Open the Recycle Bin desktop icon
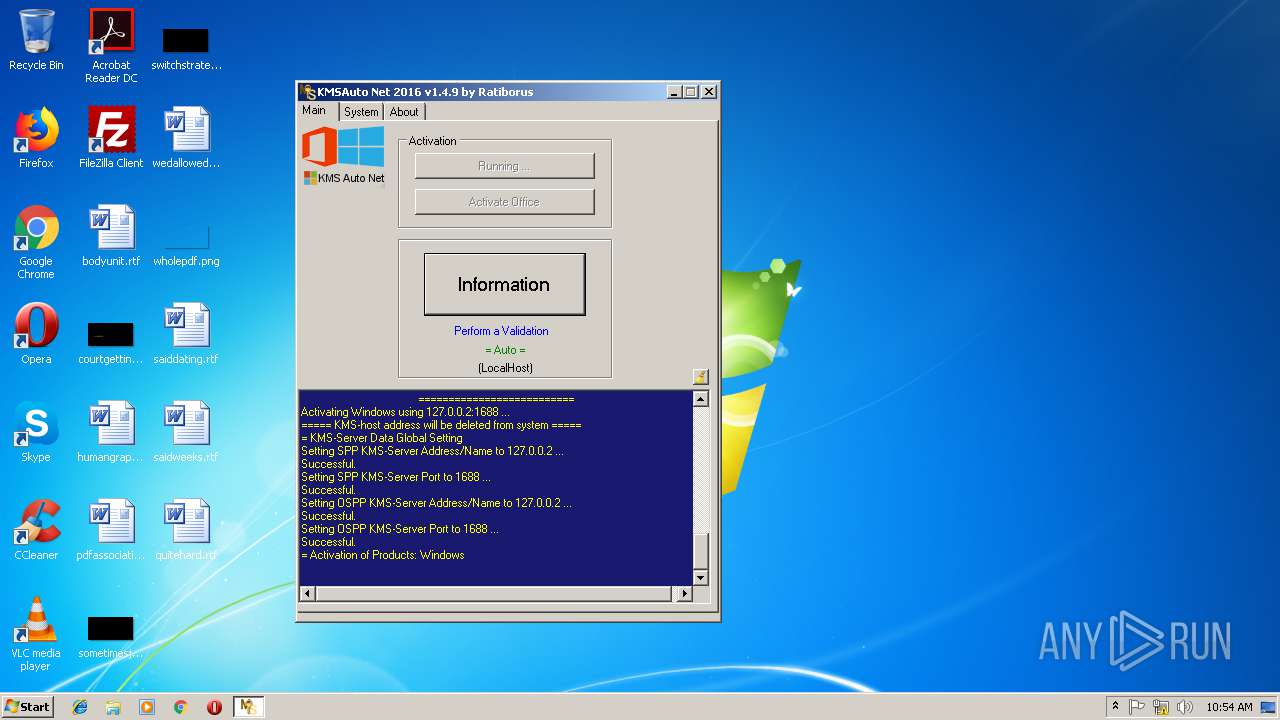Screen dimensions: 1280x720 tap(36, 40)
